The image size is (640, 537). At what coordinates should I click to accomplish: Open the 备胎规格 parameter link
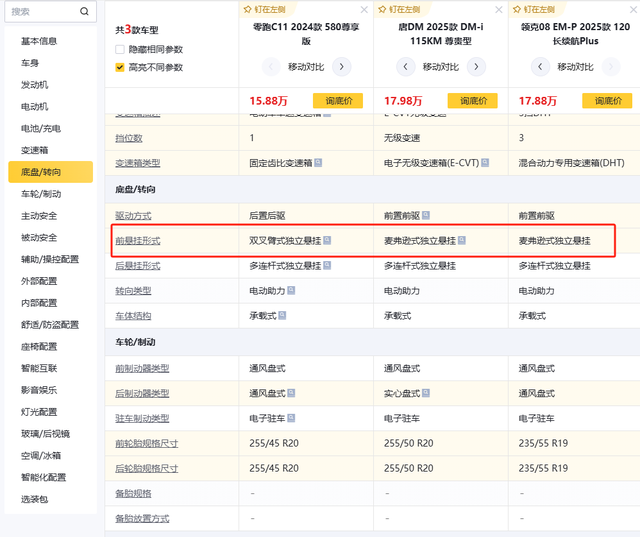(133, 494)
